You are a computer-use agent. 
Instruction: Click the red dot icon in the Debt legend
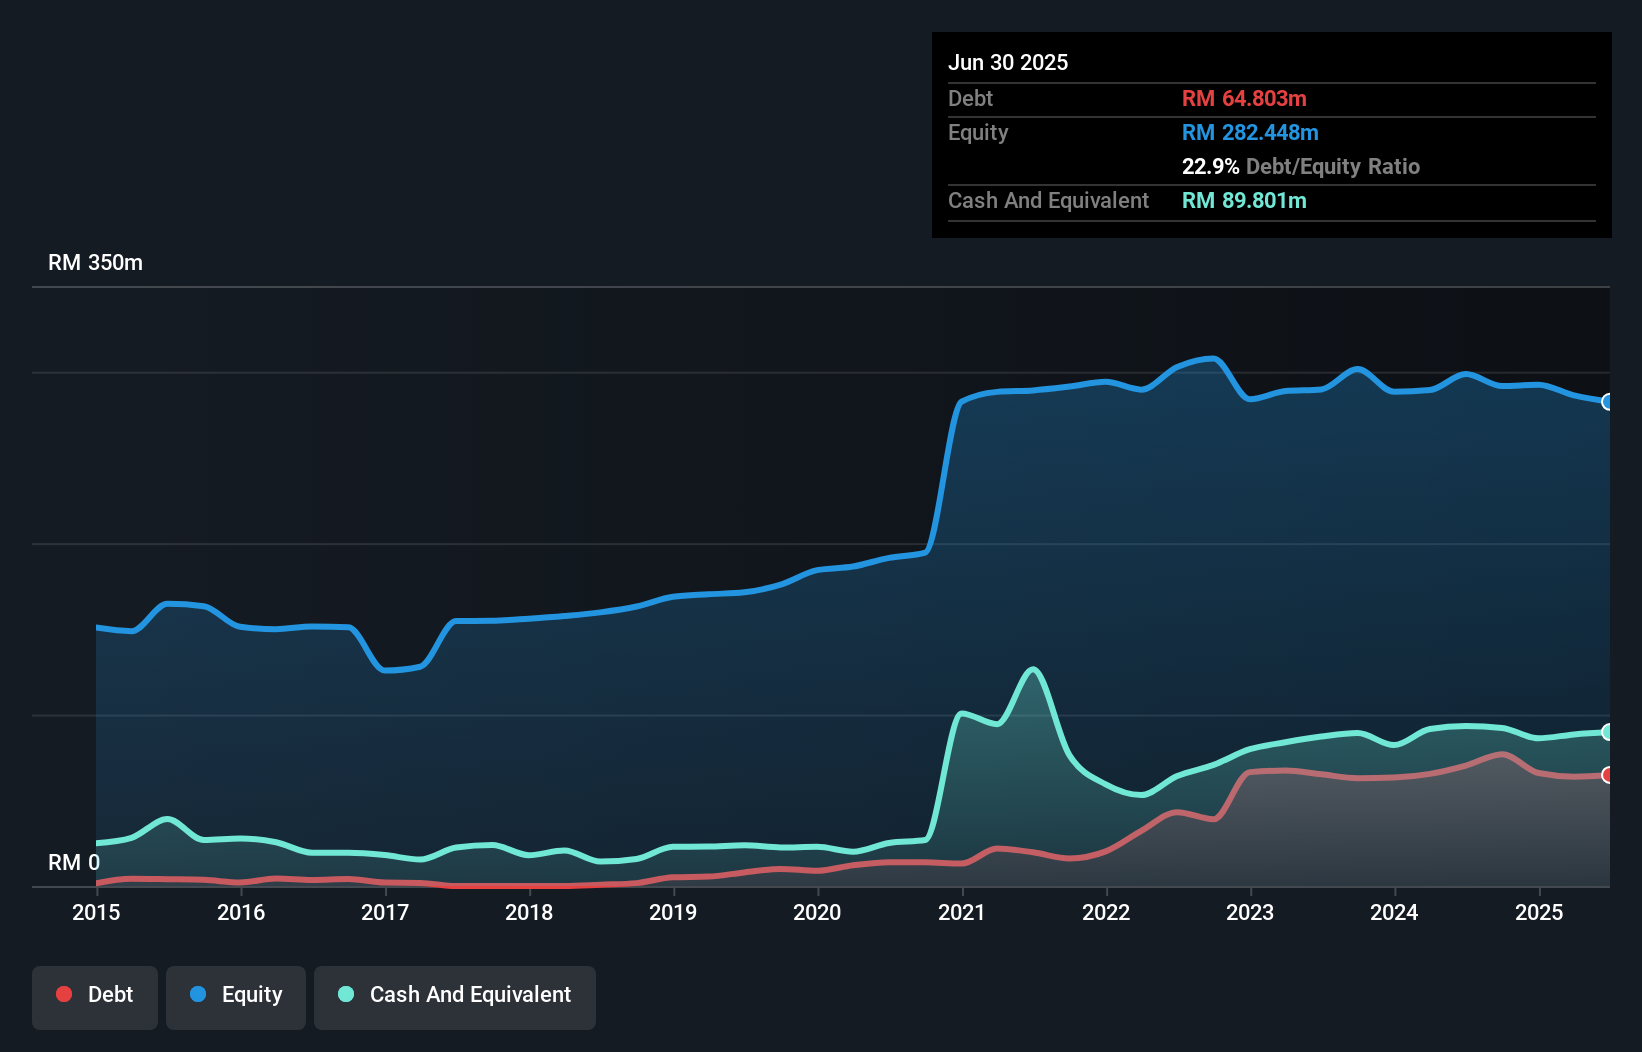[64, 994]
